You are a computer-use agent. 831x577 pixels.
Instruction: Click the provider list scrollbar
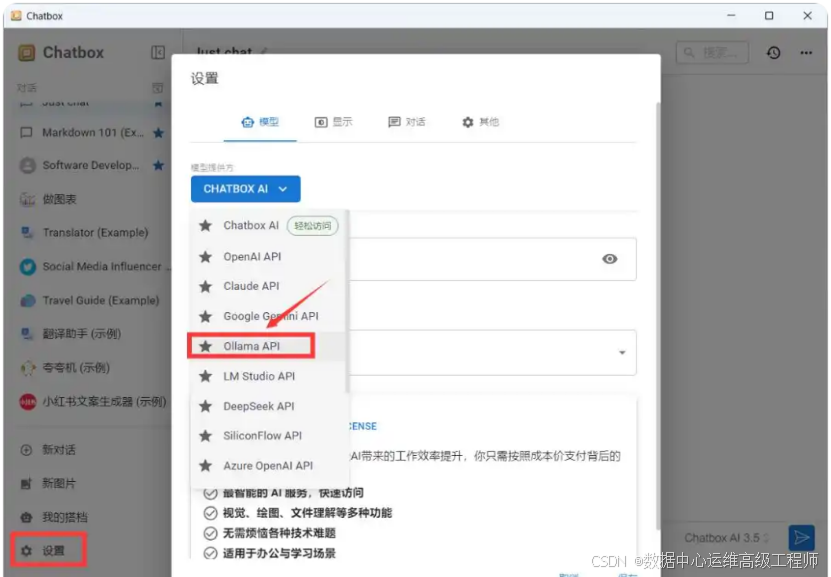point(347,302)
